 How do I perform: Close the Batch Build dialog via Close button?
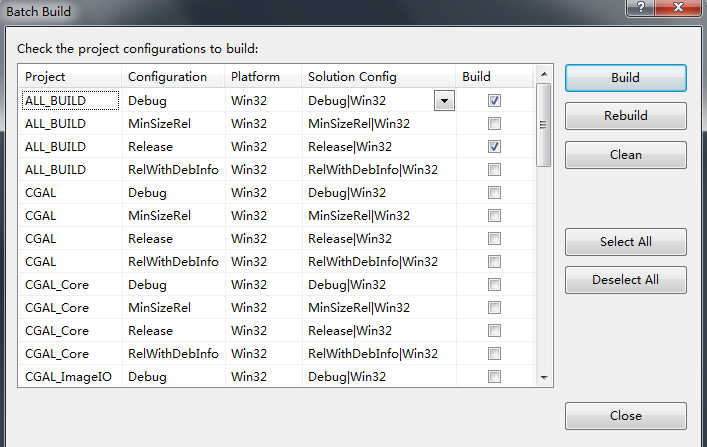tap(625, 415)
